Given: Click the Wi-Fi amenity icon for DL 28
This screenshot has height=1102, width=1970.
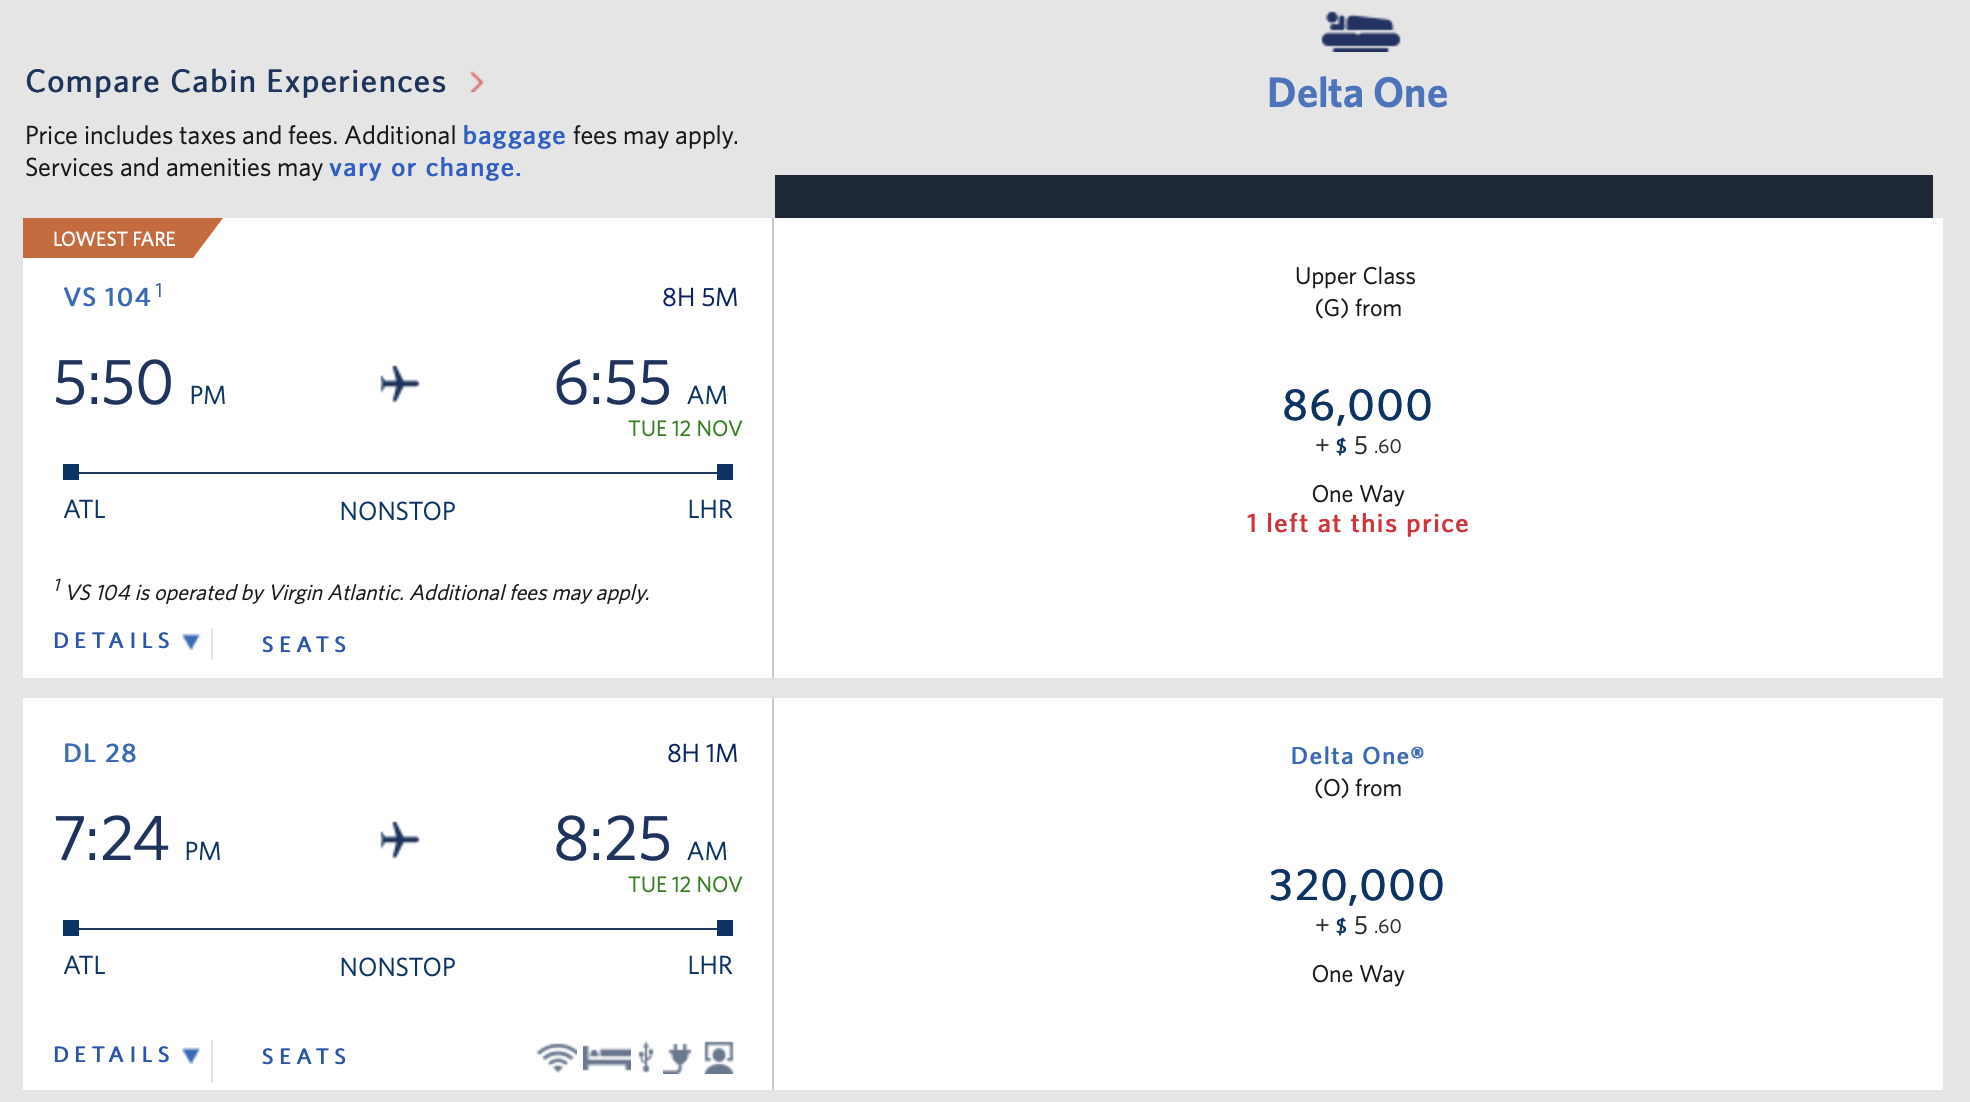Looking at the screenshot, I should [556, 1057].
